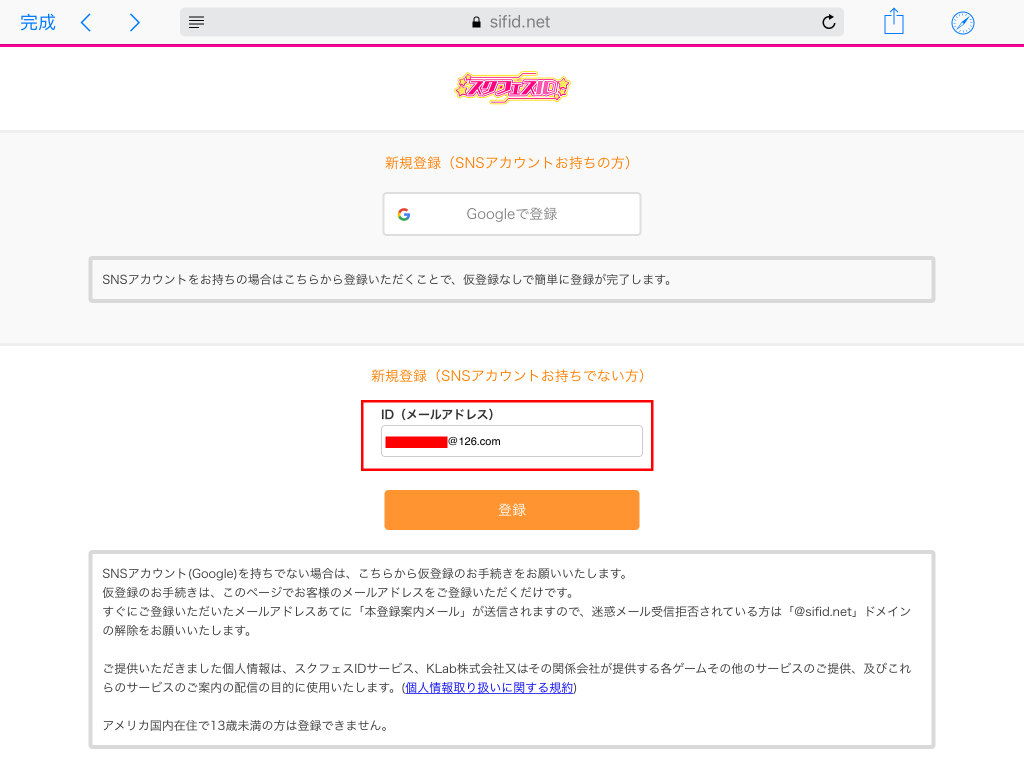Image resolution: width=1024 pixels, height=768 pixels.
Task: Open the 個人情報取り扱いに関する規約 link
Action: (x=490, y=688)
